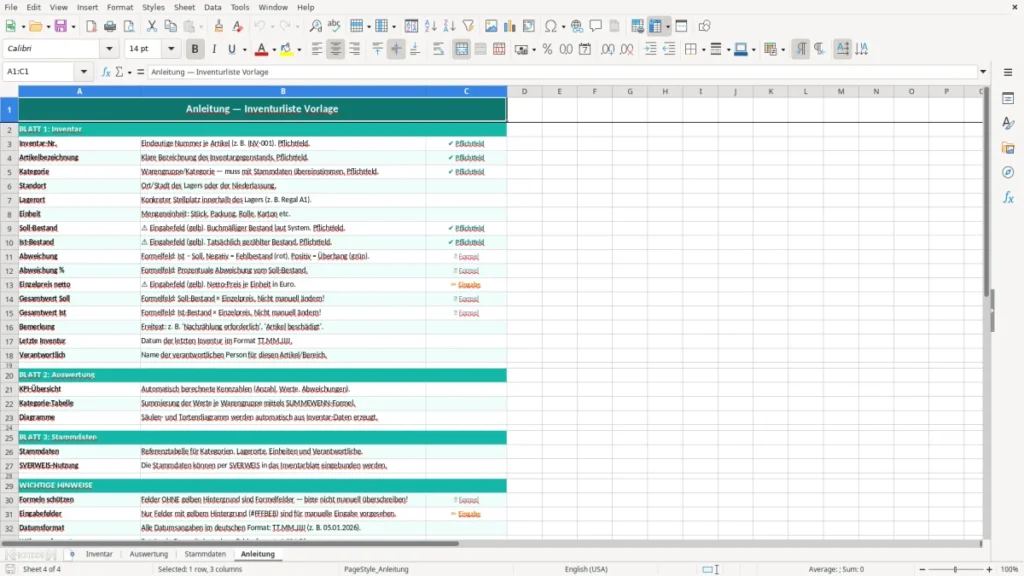Open the Select Function sum dropdown arrow
This screenshot has height=576, width=1024.
tap(129, 72)
